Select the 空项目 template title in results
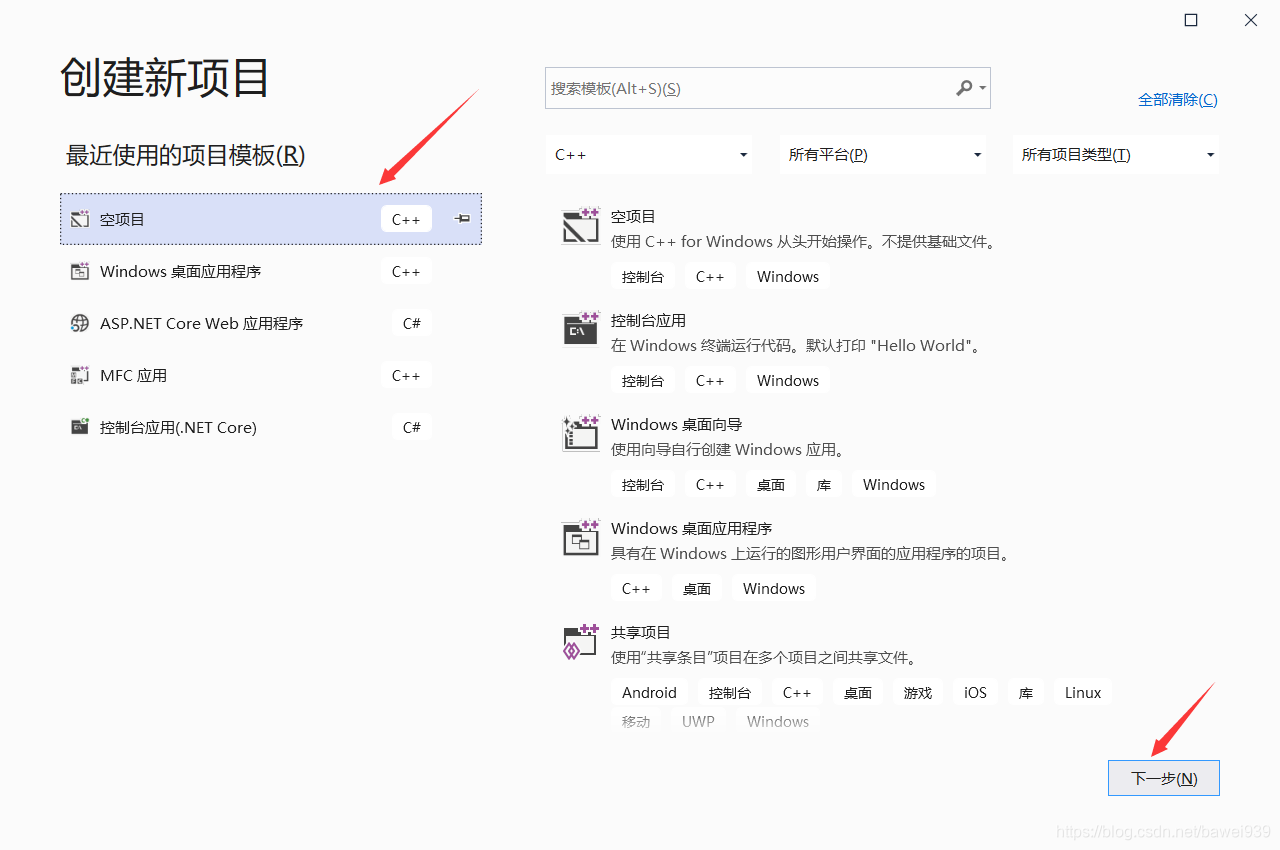Image resolution: width=1280 pixels, height=850 pixels. [633, 216]
